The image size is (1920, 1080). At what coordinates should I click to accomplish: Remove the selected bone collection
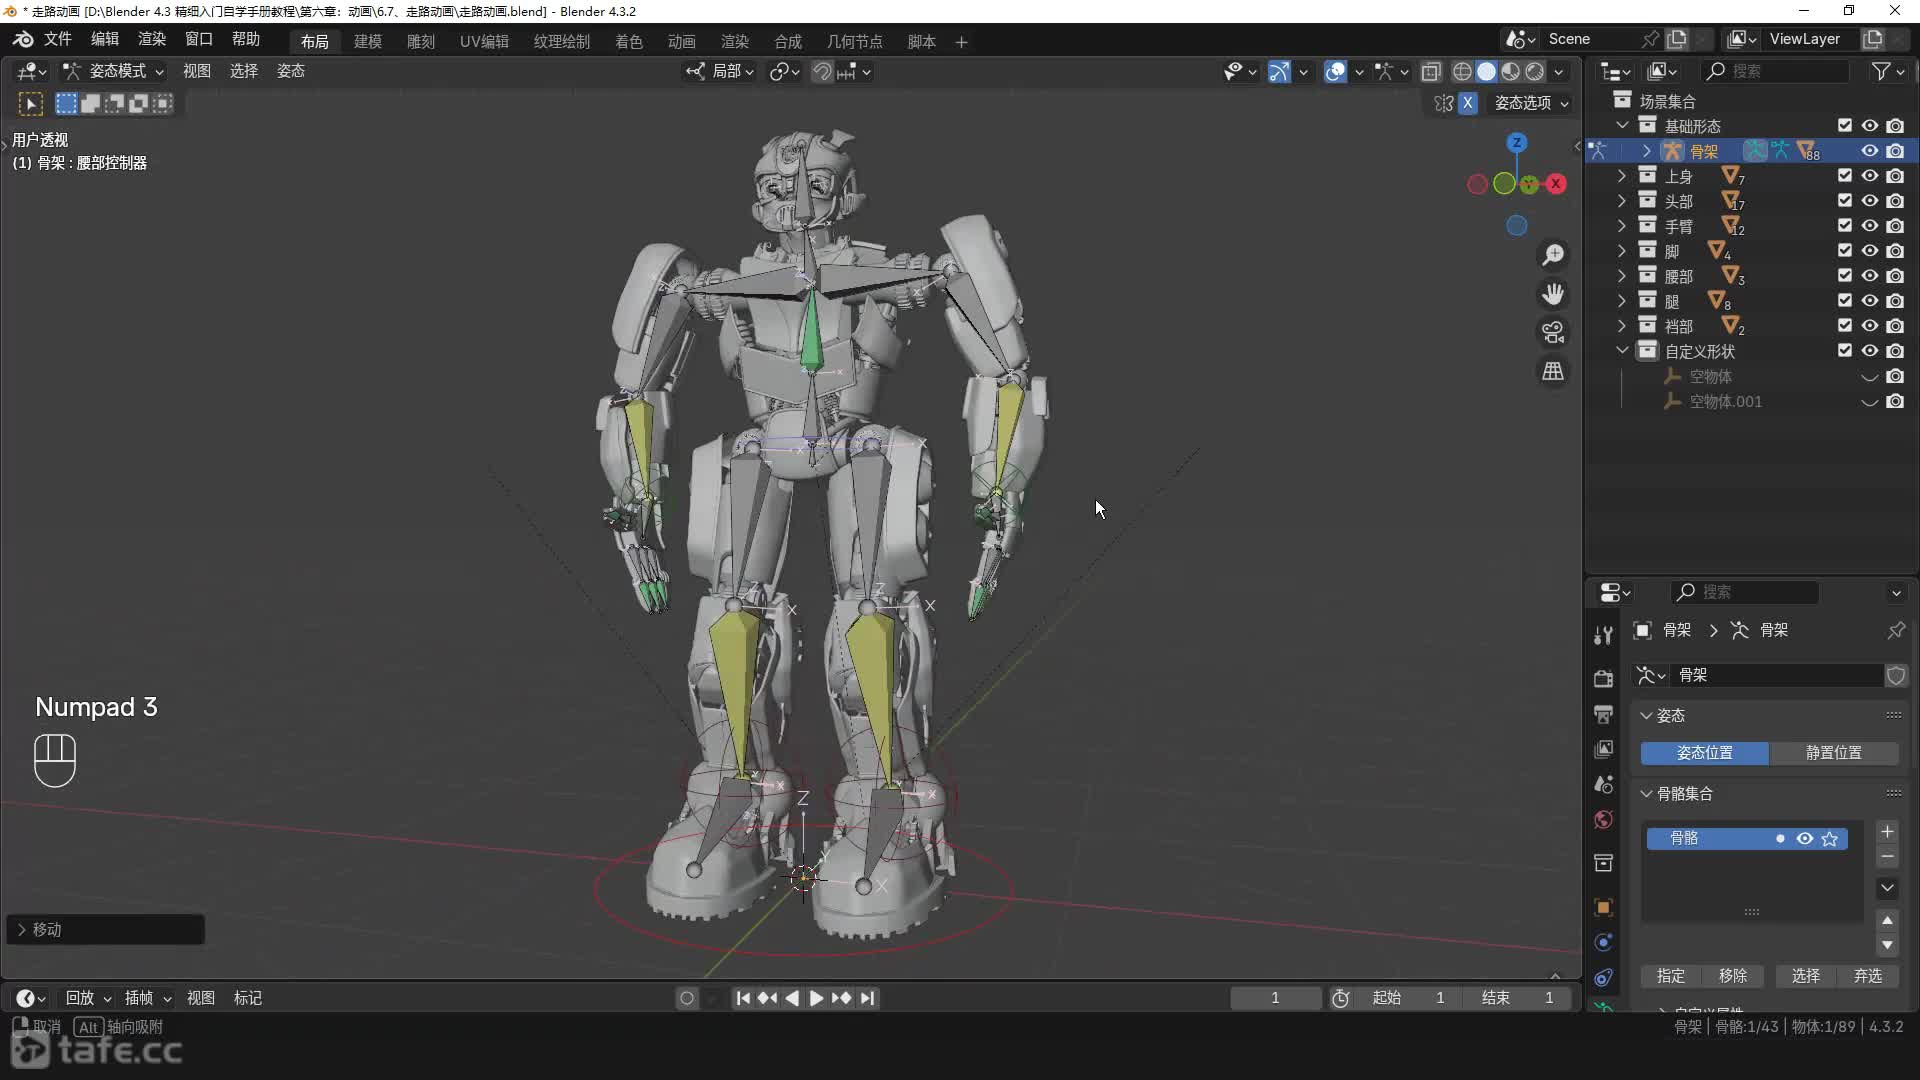tap(1887, 856)
